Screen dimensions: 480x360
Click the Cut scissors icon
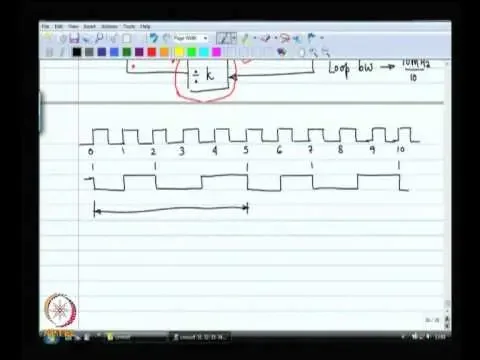[113, 39]
